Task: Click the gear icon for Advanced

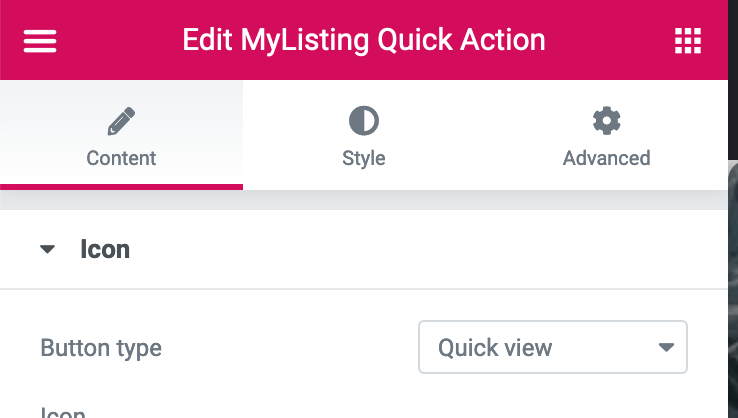Action: coord(606,121)
